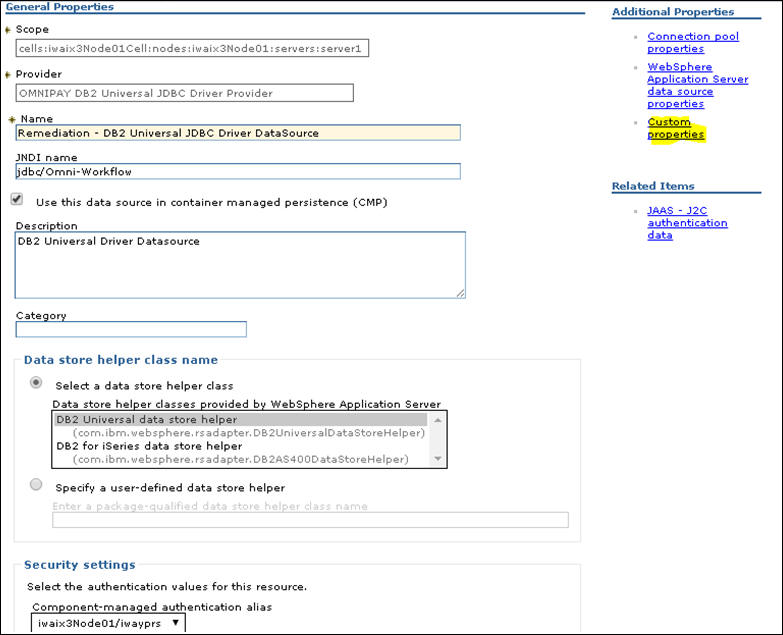Click the required marker beside Scope
Viewport: 783px width, 635px height.
pyautogui.click(x=7, y=30)
